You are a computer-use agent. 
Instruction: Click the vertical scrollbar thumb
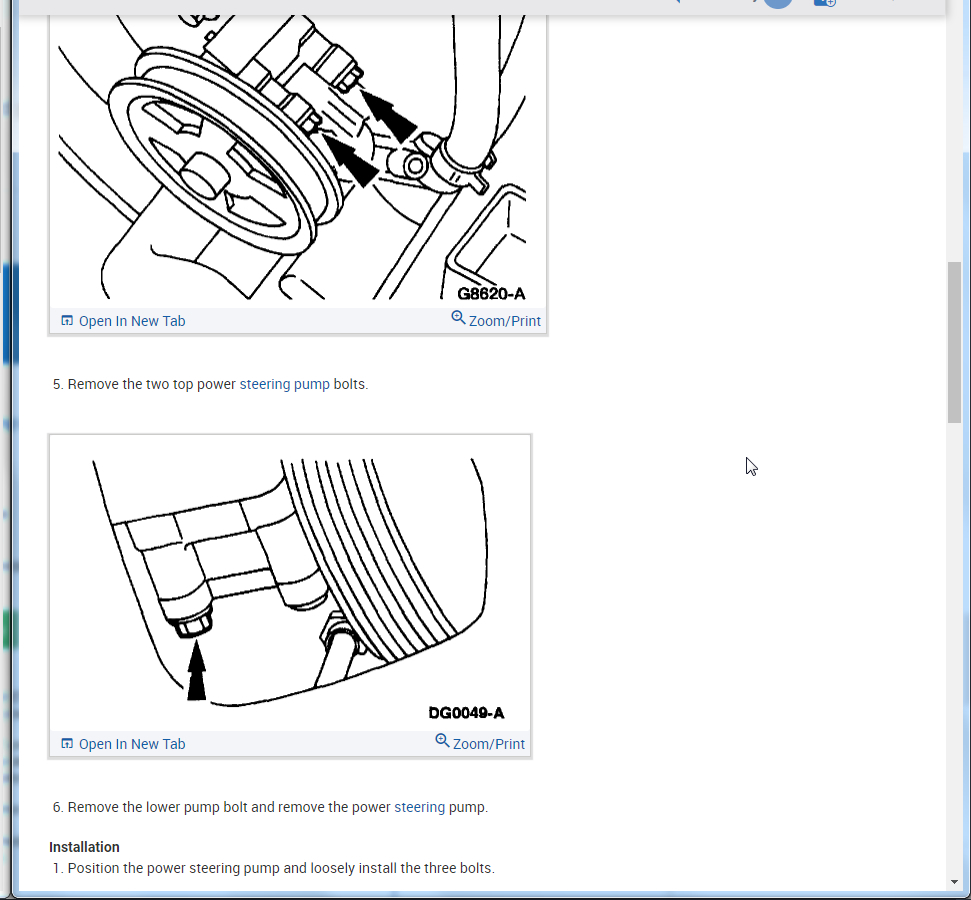tap(954, 343)
